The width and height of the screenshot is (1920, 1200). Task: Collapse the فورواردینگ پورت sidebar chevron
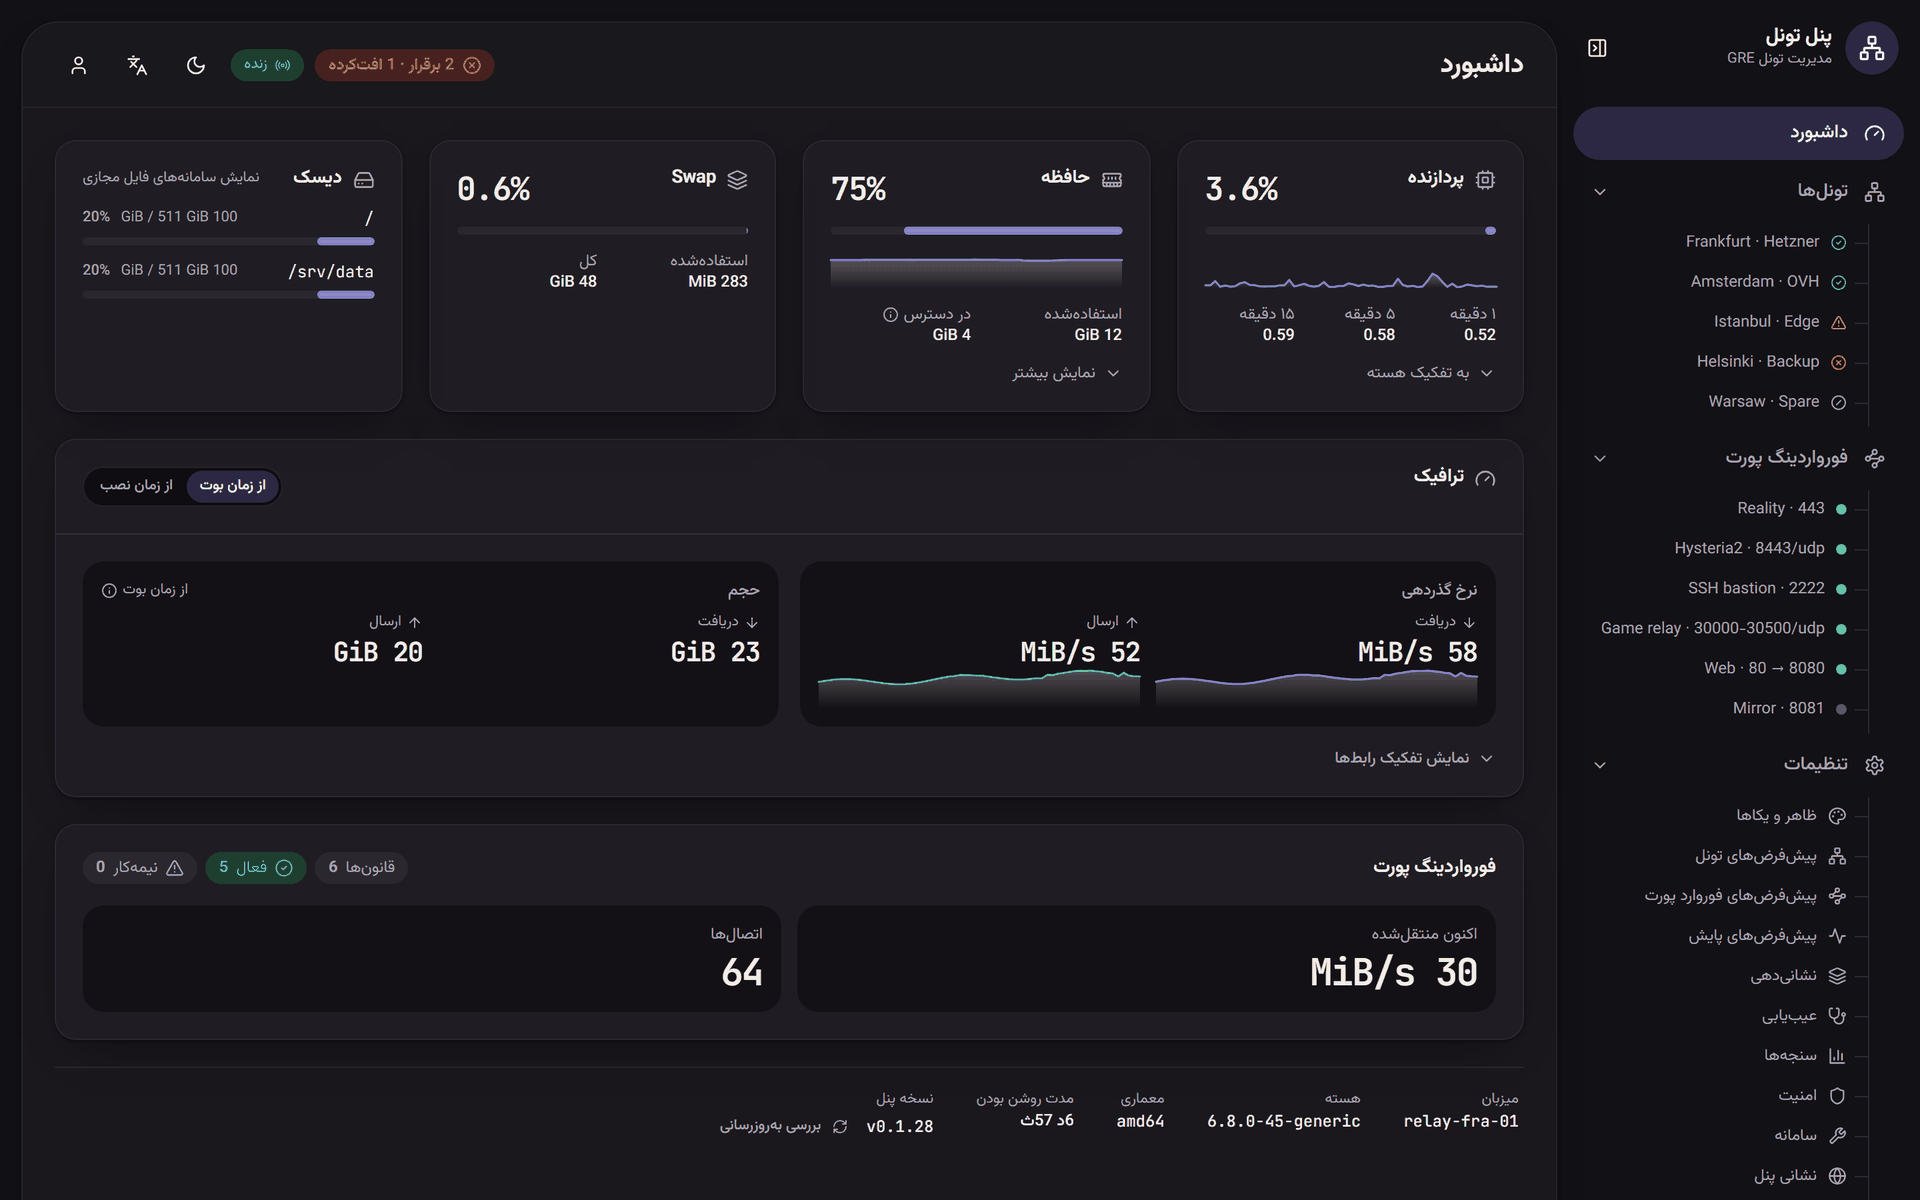point(1600,459)
